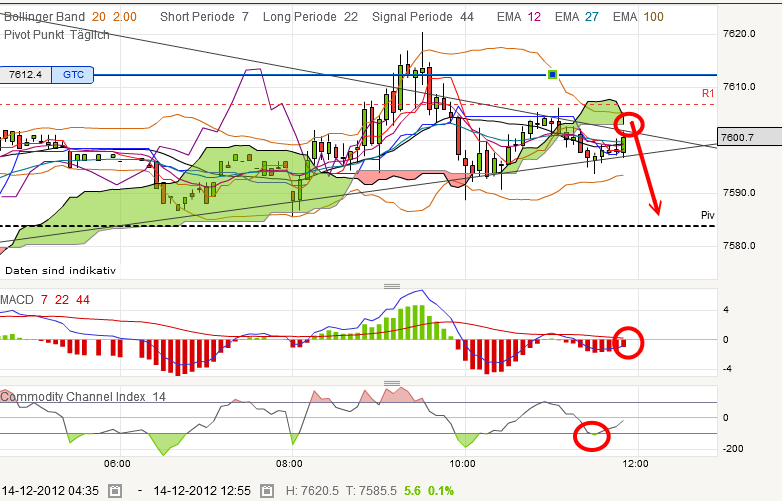Viewport: 782px width, 501px height.
Task: Click the Bollinger Band indicator label
Action: coord(45,17)
